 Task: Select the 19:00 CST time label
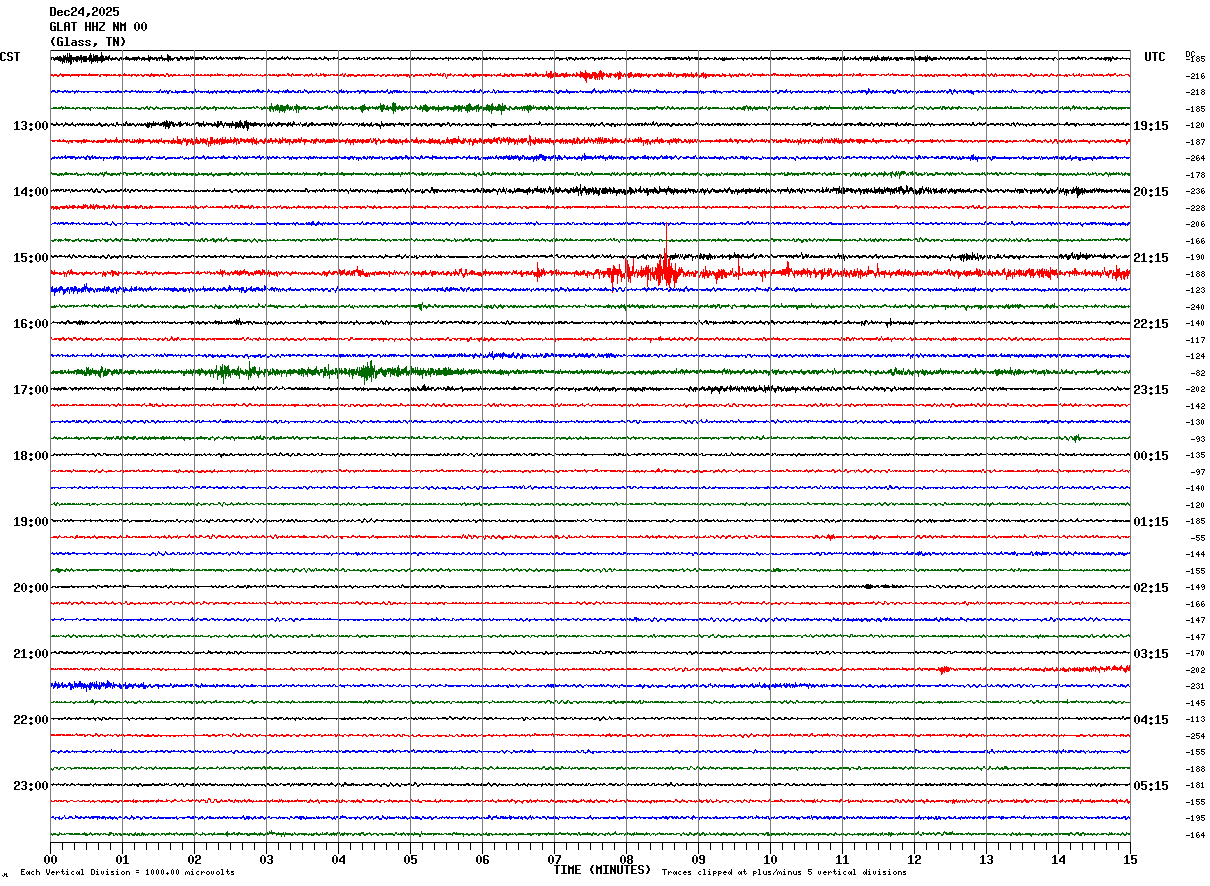[30, 522]
